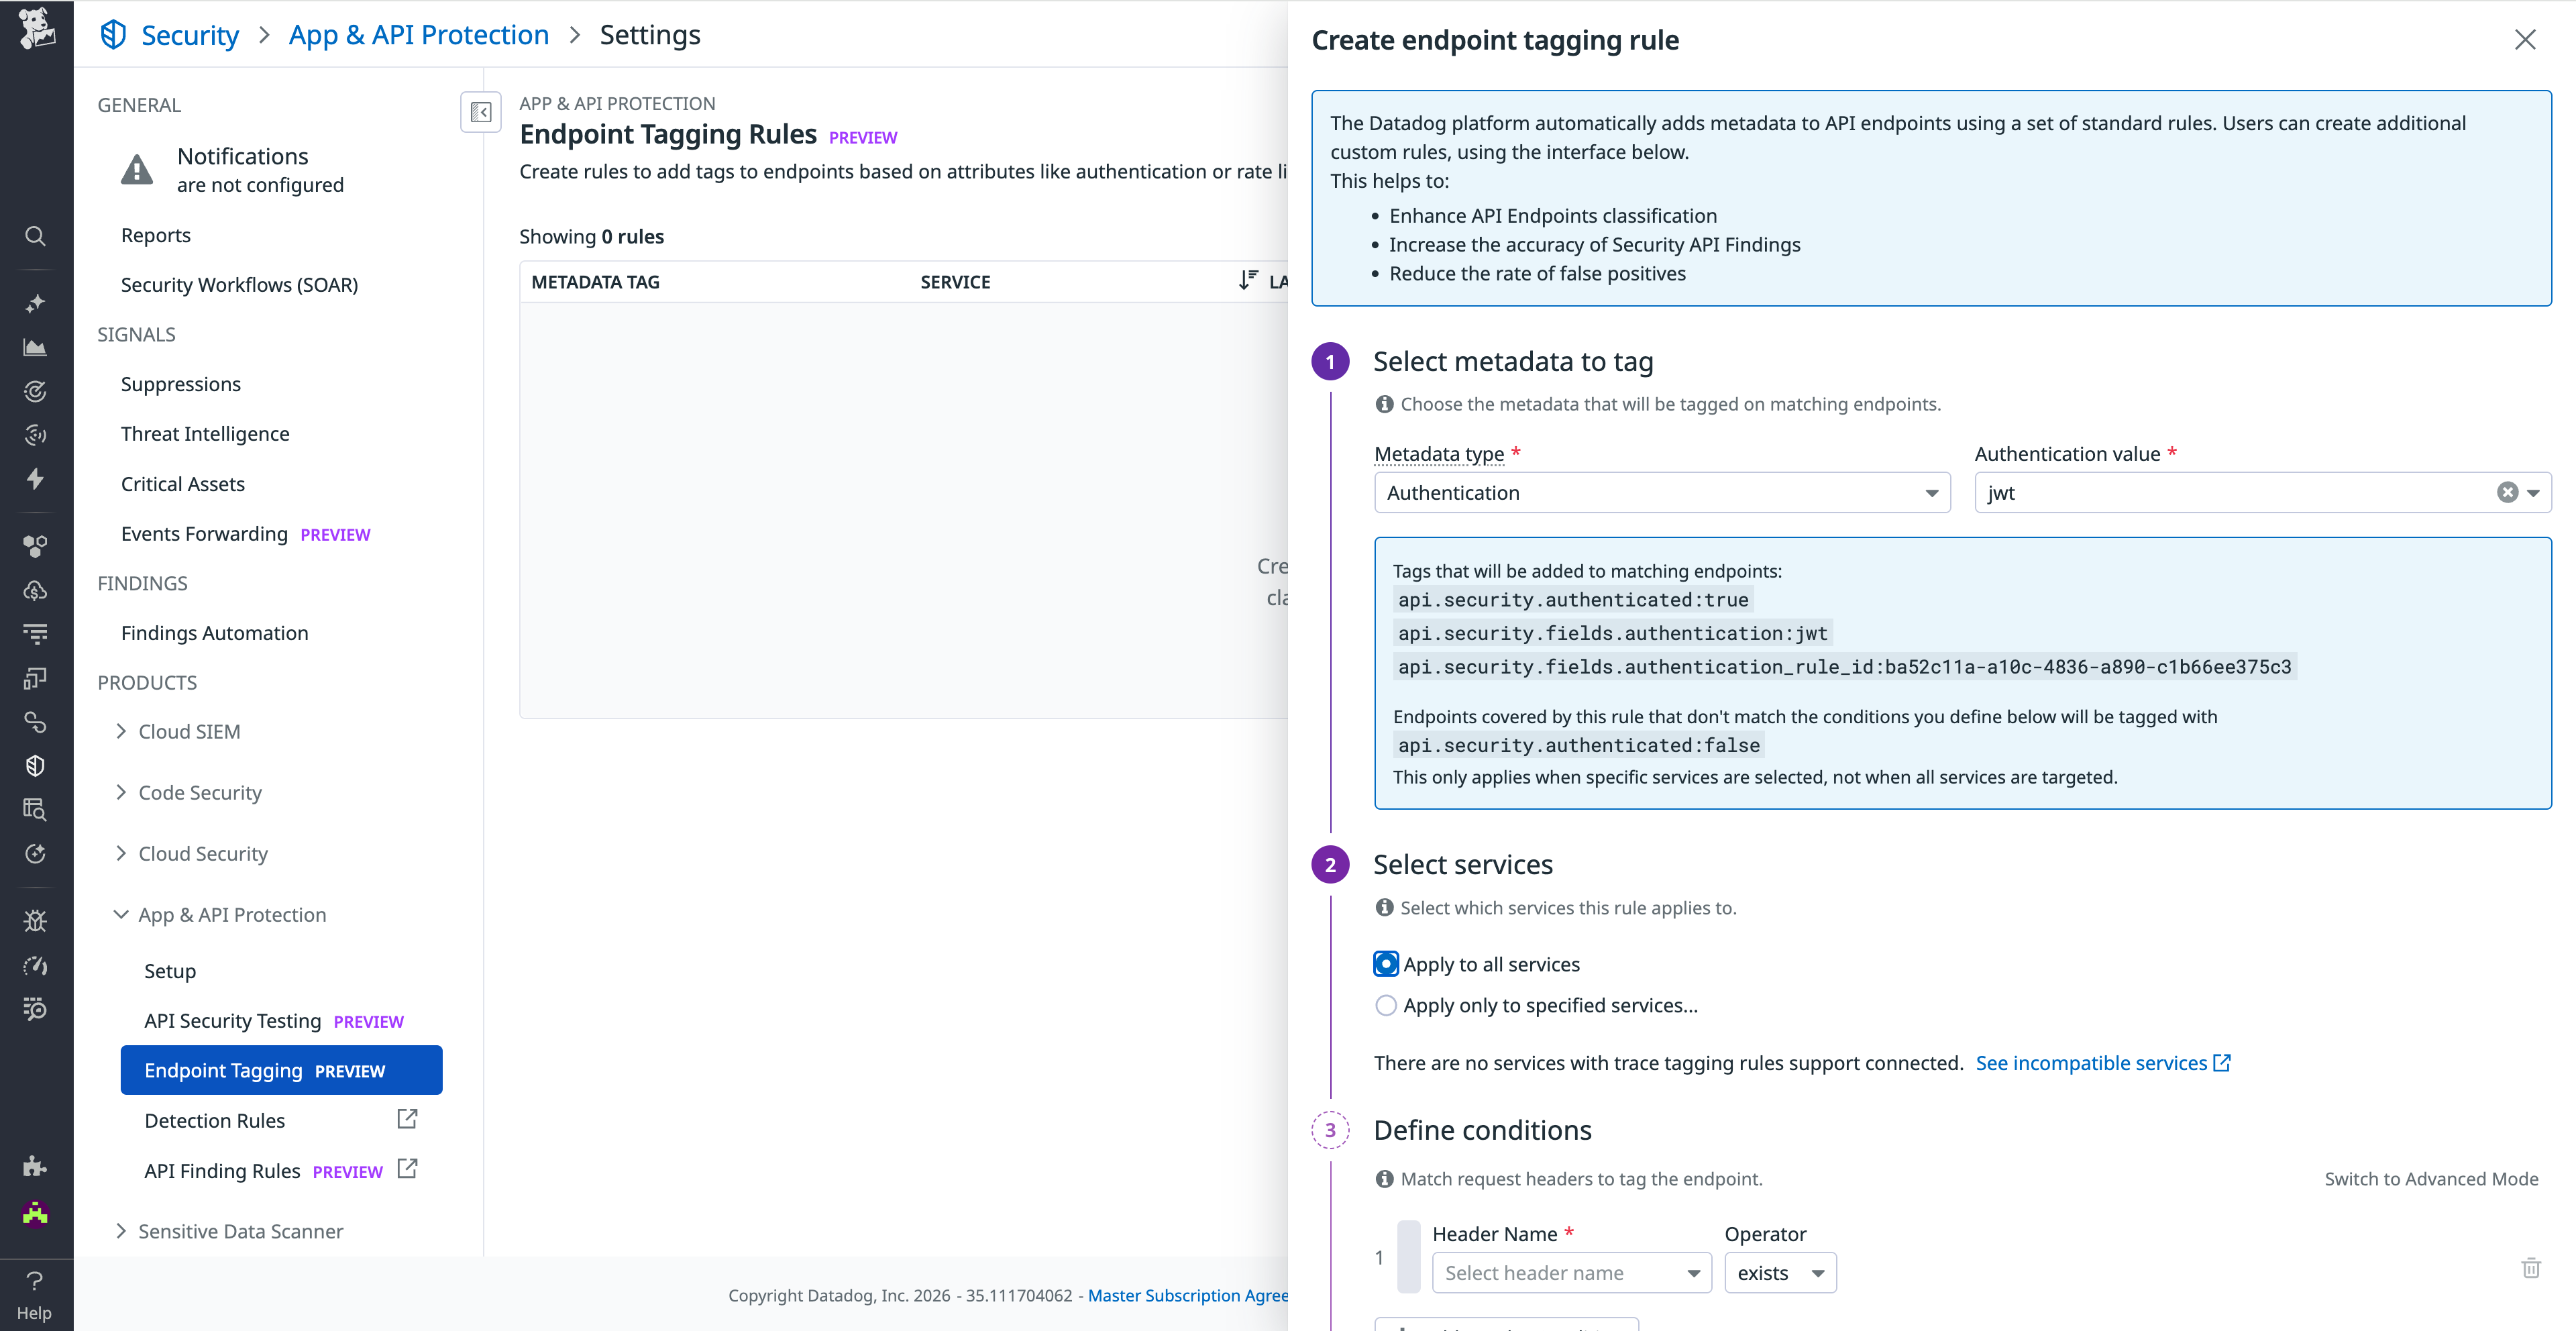Image resolution: width=2576 pixels, height=1331 pixels.
Task: Open Critical Assets settings
Action: point(183,484)
